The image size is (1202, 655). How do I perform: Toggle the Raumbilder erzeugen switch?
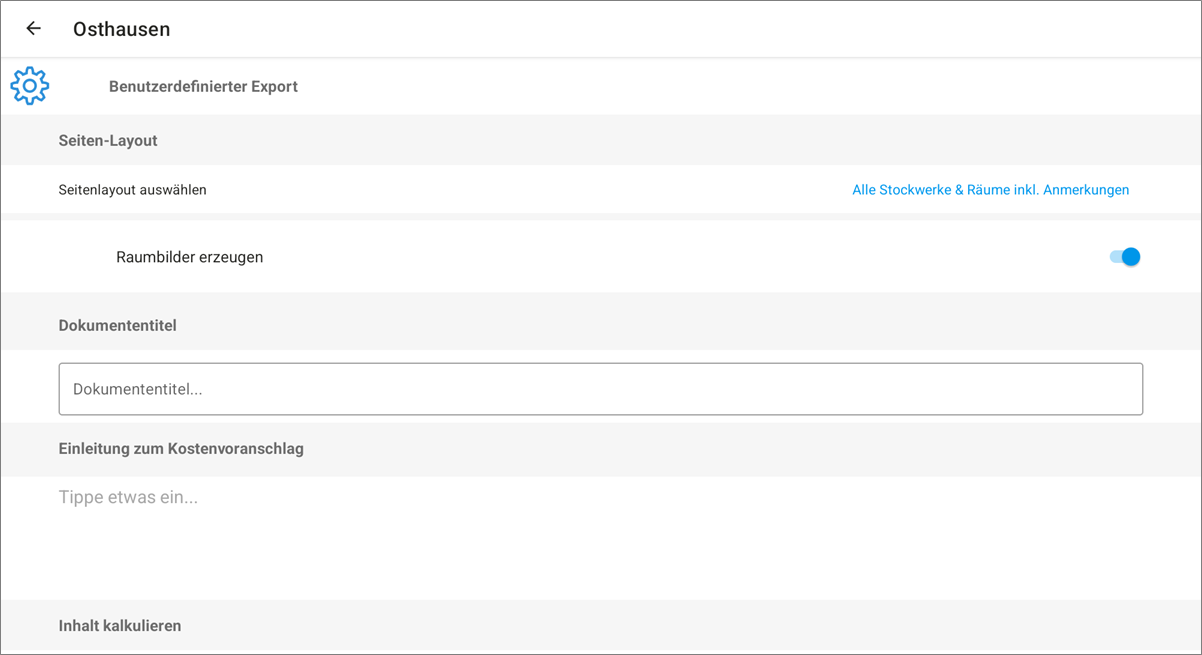(x=1124, y=257)
